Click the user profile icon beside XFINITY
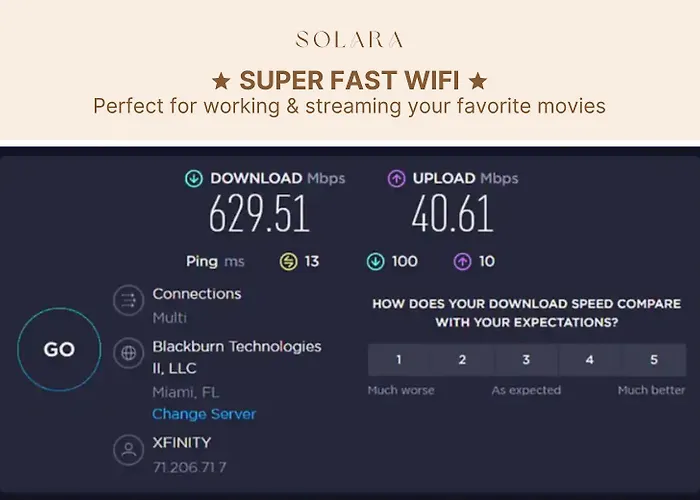 129,450
